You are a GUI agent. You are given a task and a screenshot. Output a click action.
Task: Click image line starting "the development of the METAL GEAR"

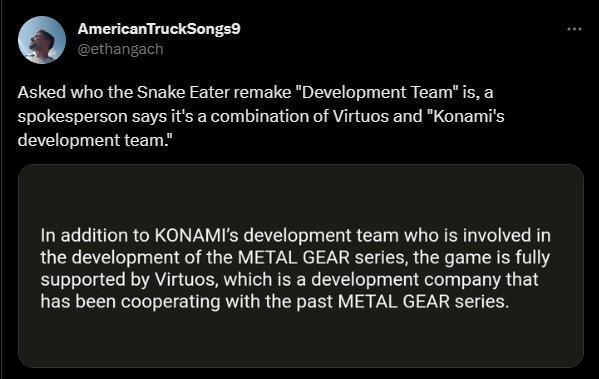(x=295, y=258)
